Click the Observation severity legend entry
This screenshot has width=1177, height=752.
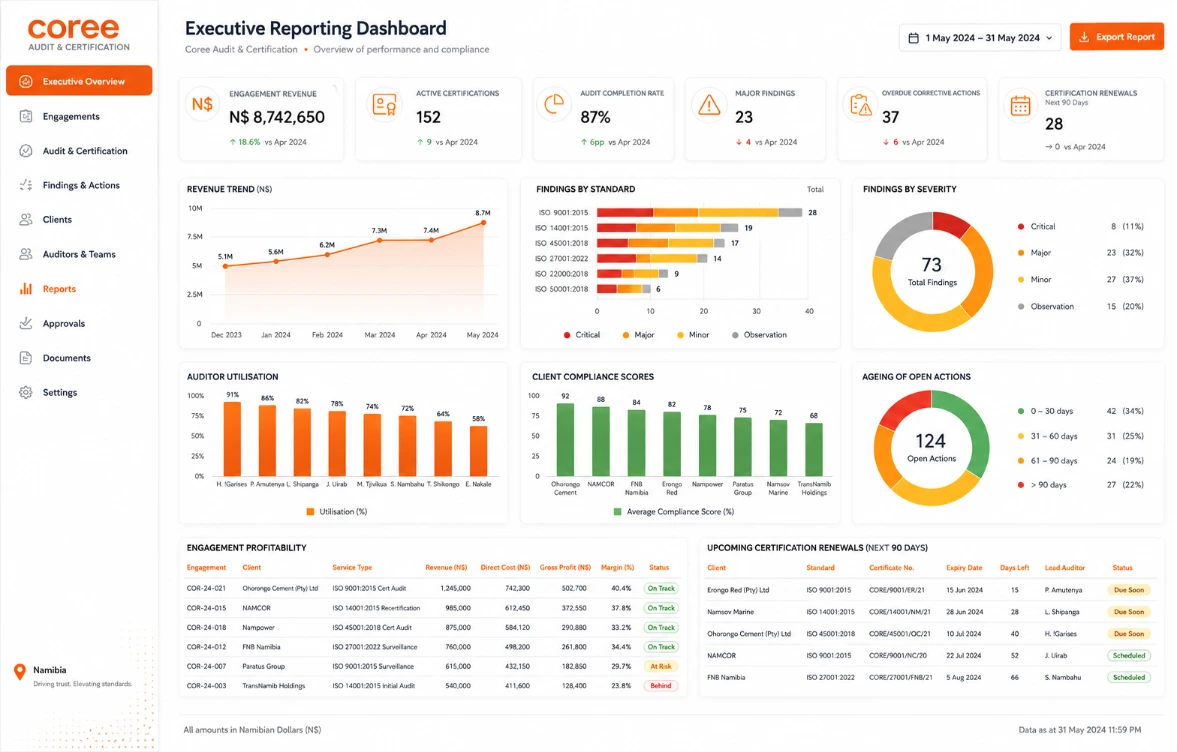click(x=1079, y=306)
